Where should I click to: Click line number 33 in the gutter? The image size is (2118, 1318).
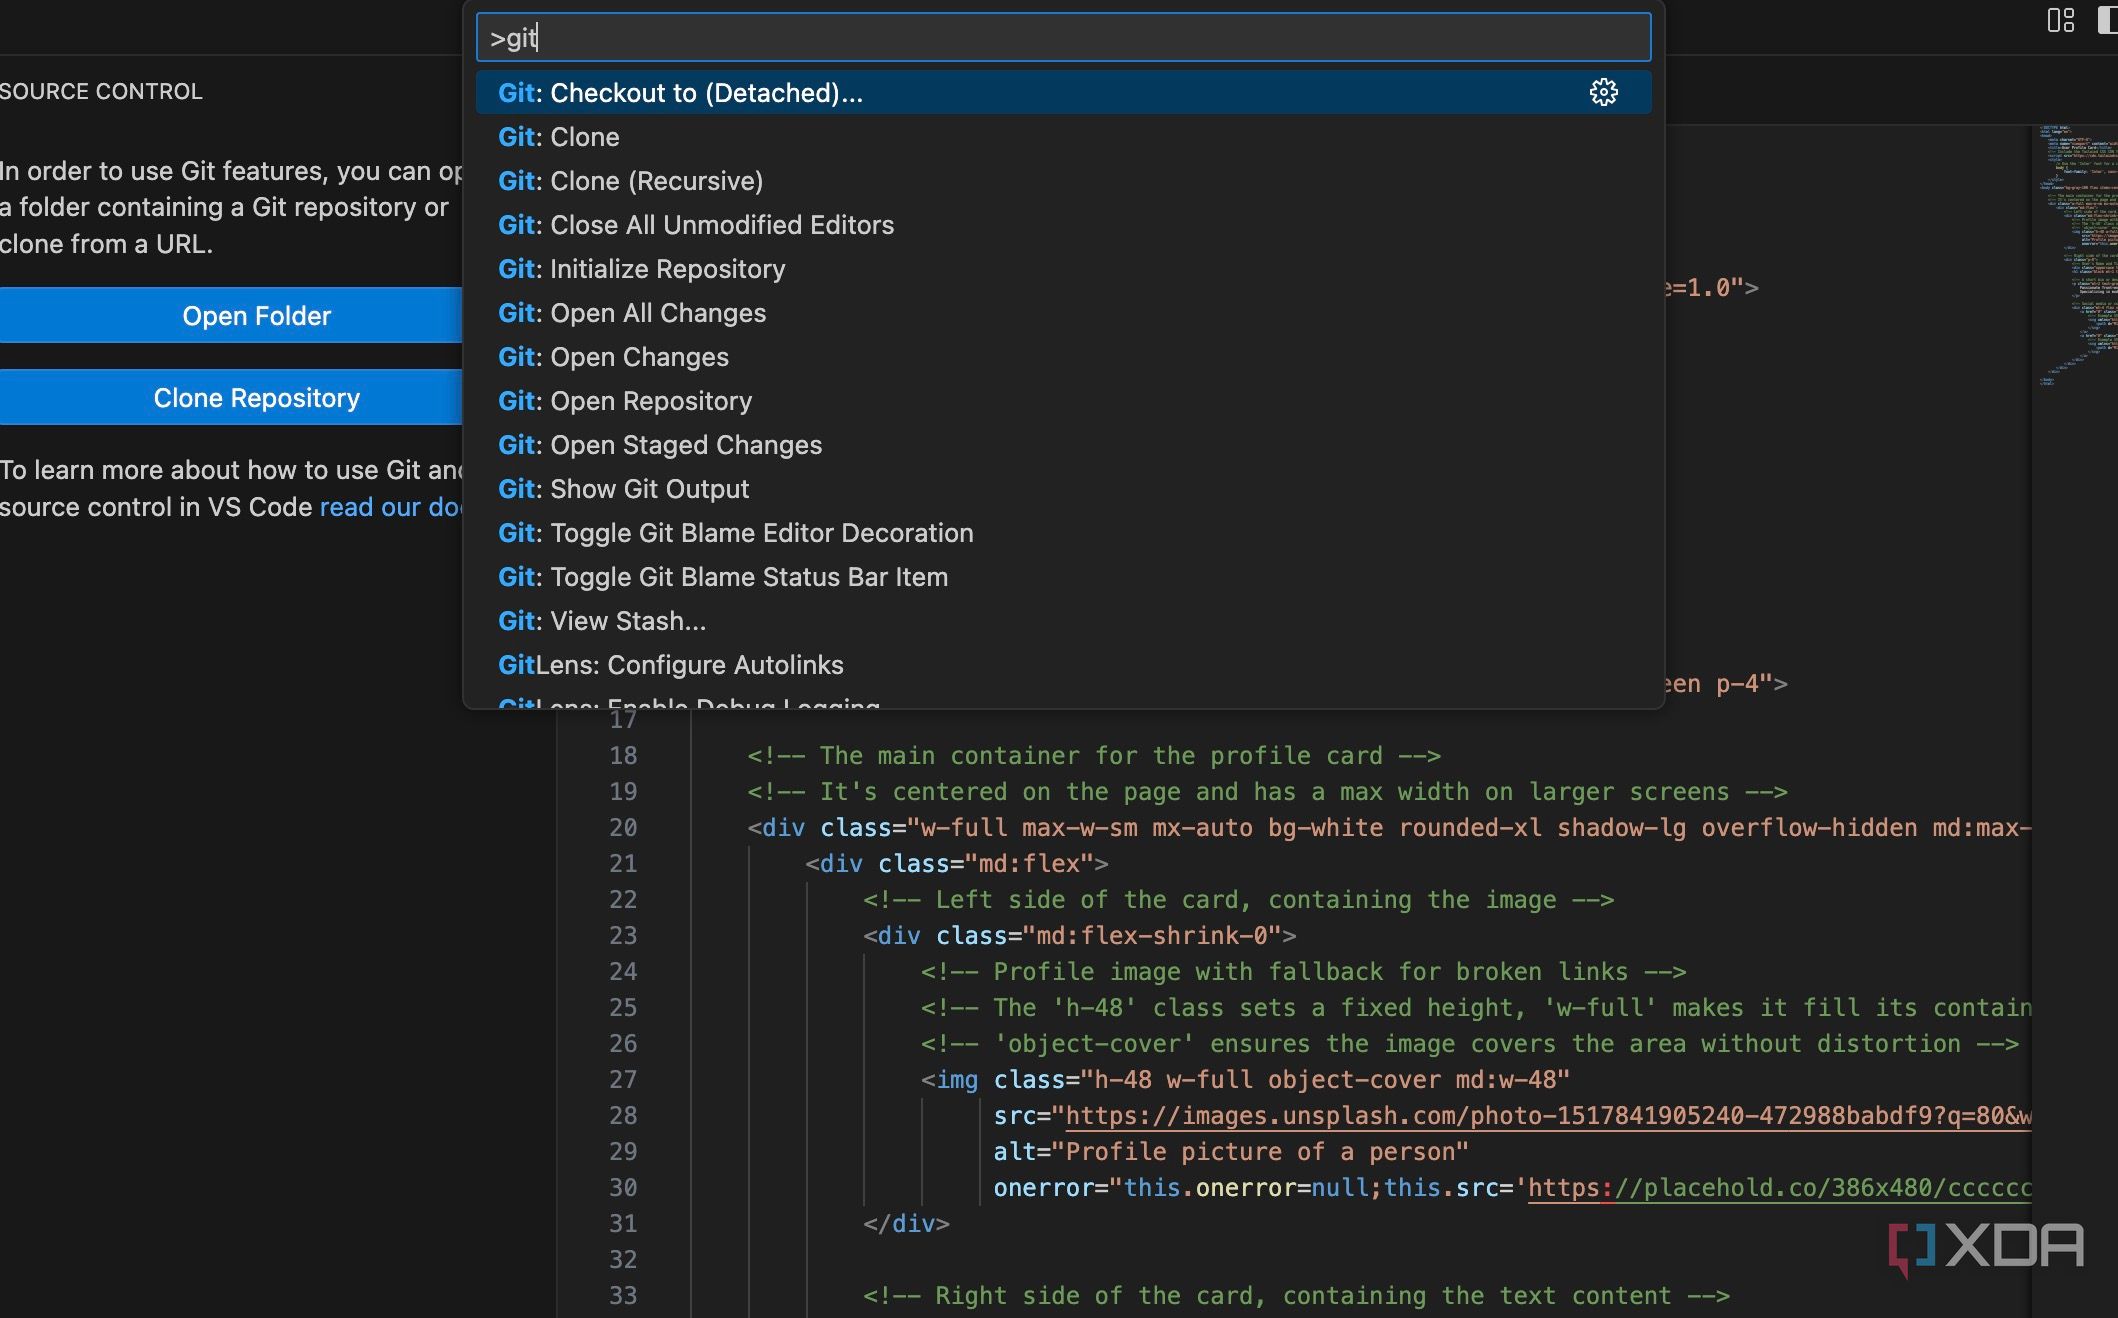point(623,1296)
